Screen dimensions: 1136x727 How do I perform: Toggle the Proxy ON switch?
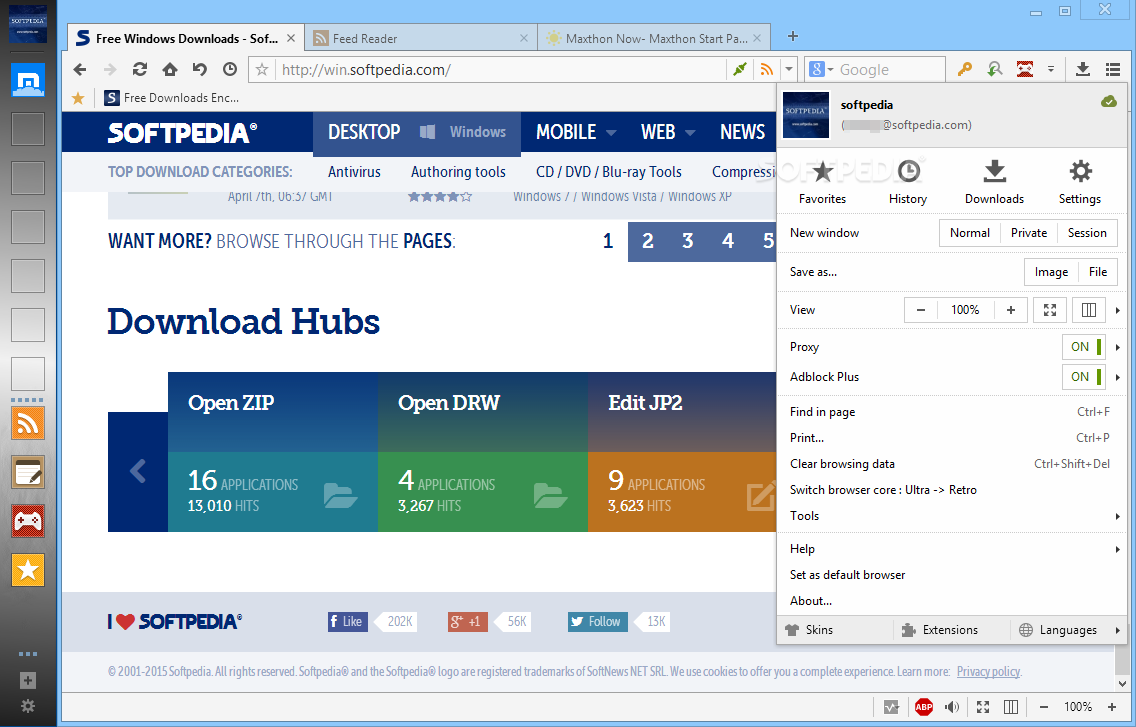(1085, 346)
